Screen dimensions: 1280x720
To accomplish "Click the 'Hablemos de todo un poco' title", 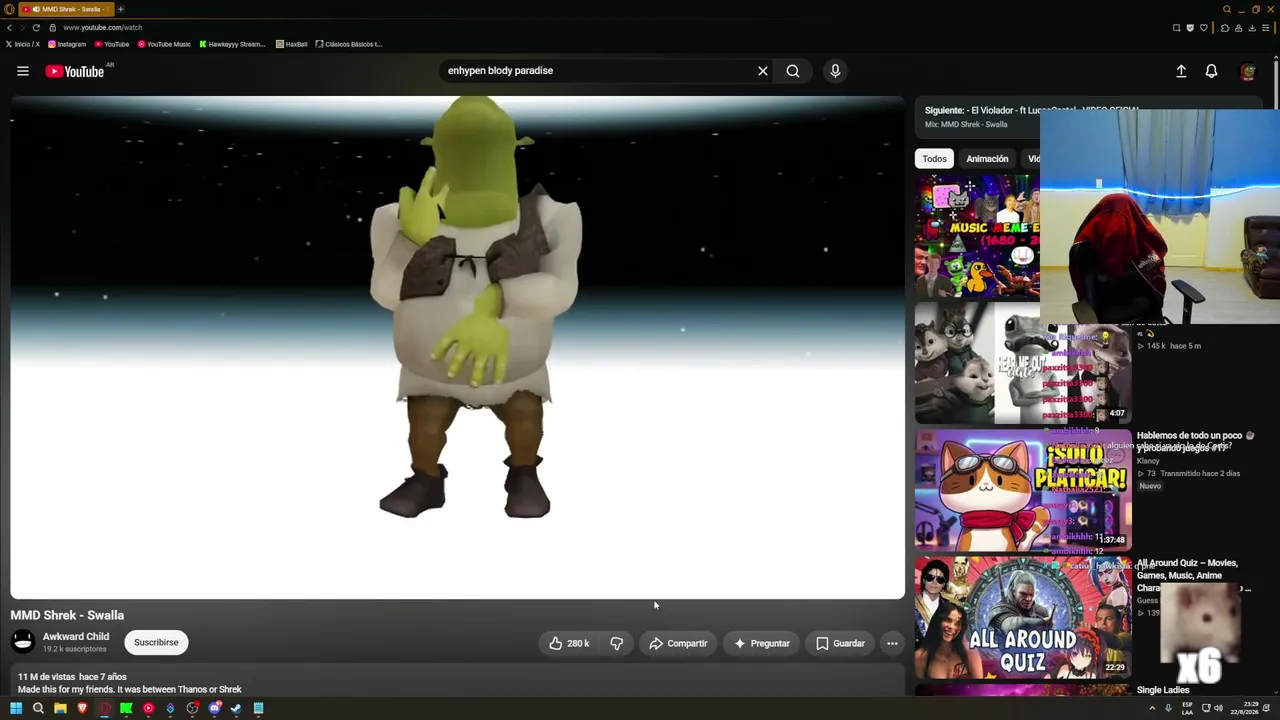I will click(x=1195, y=442).
